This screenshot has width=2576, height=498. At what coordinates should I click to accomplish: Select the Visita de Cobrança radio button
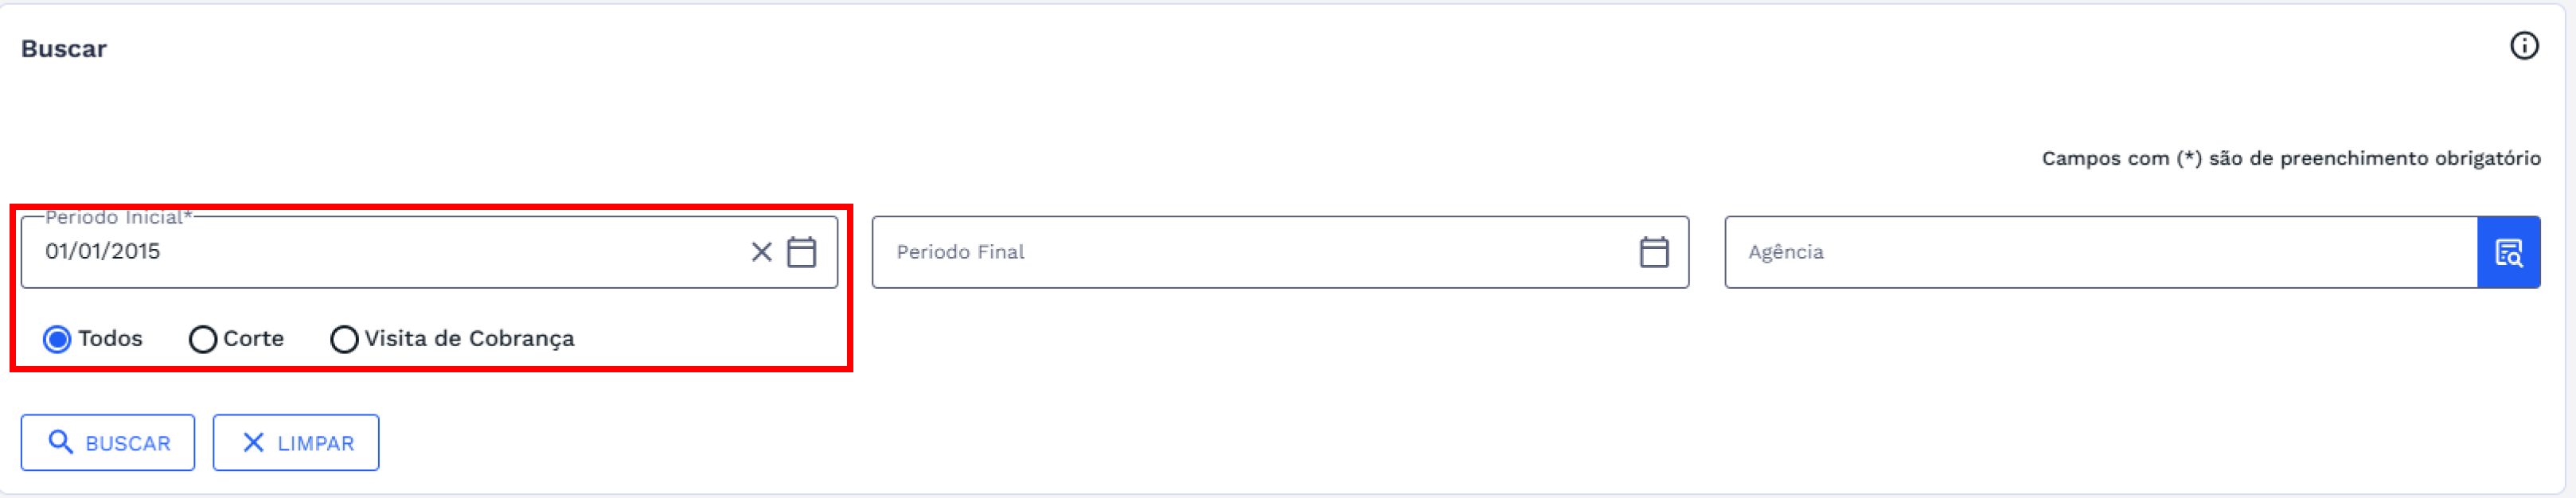[x=344, y=340]
